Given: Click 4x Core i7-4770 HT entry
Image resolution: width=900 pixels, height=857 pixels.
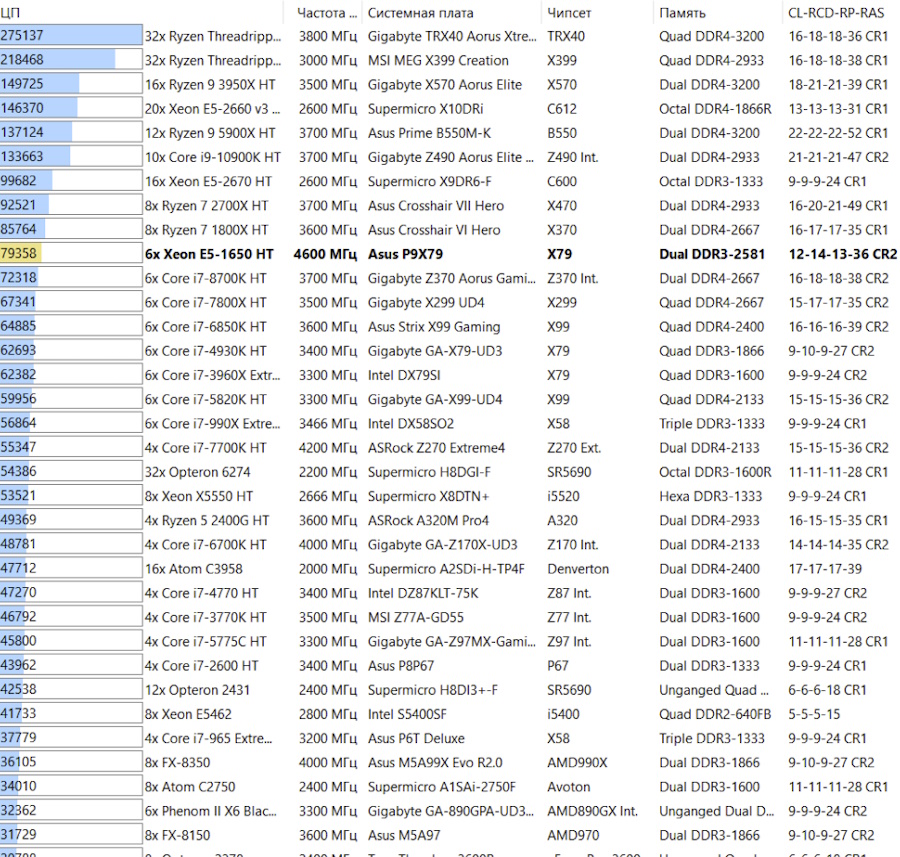Looking at the screenshot, I should (x=201, y=593).
